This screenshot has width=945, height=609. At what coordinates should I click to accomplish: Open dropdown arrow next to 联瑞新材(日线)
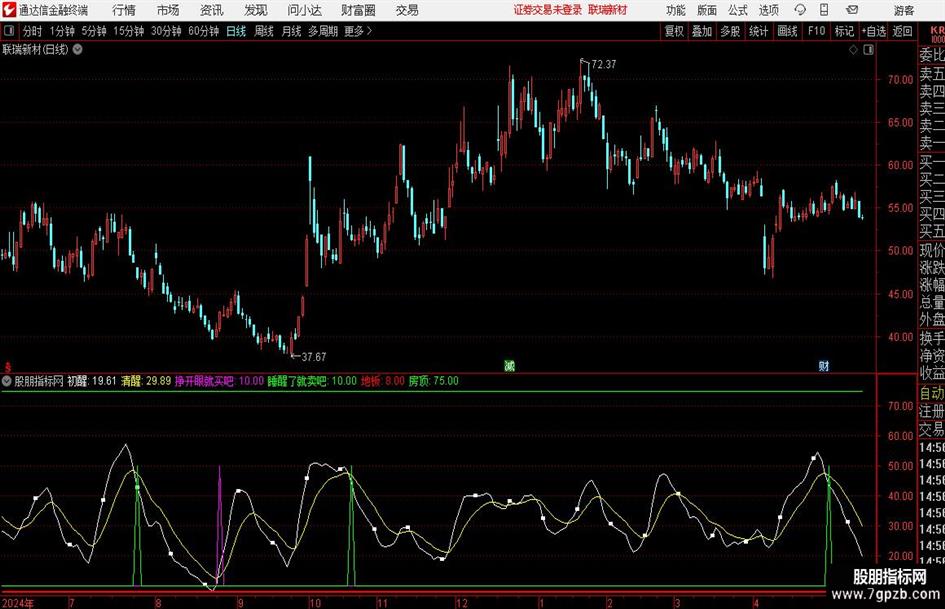click(x=77, y=48)
